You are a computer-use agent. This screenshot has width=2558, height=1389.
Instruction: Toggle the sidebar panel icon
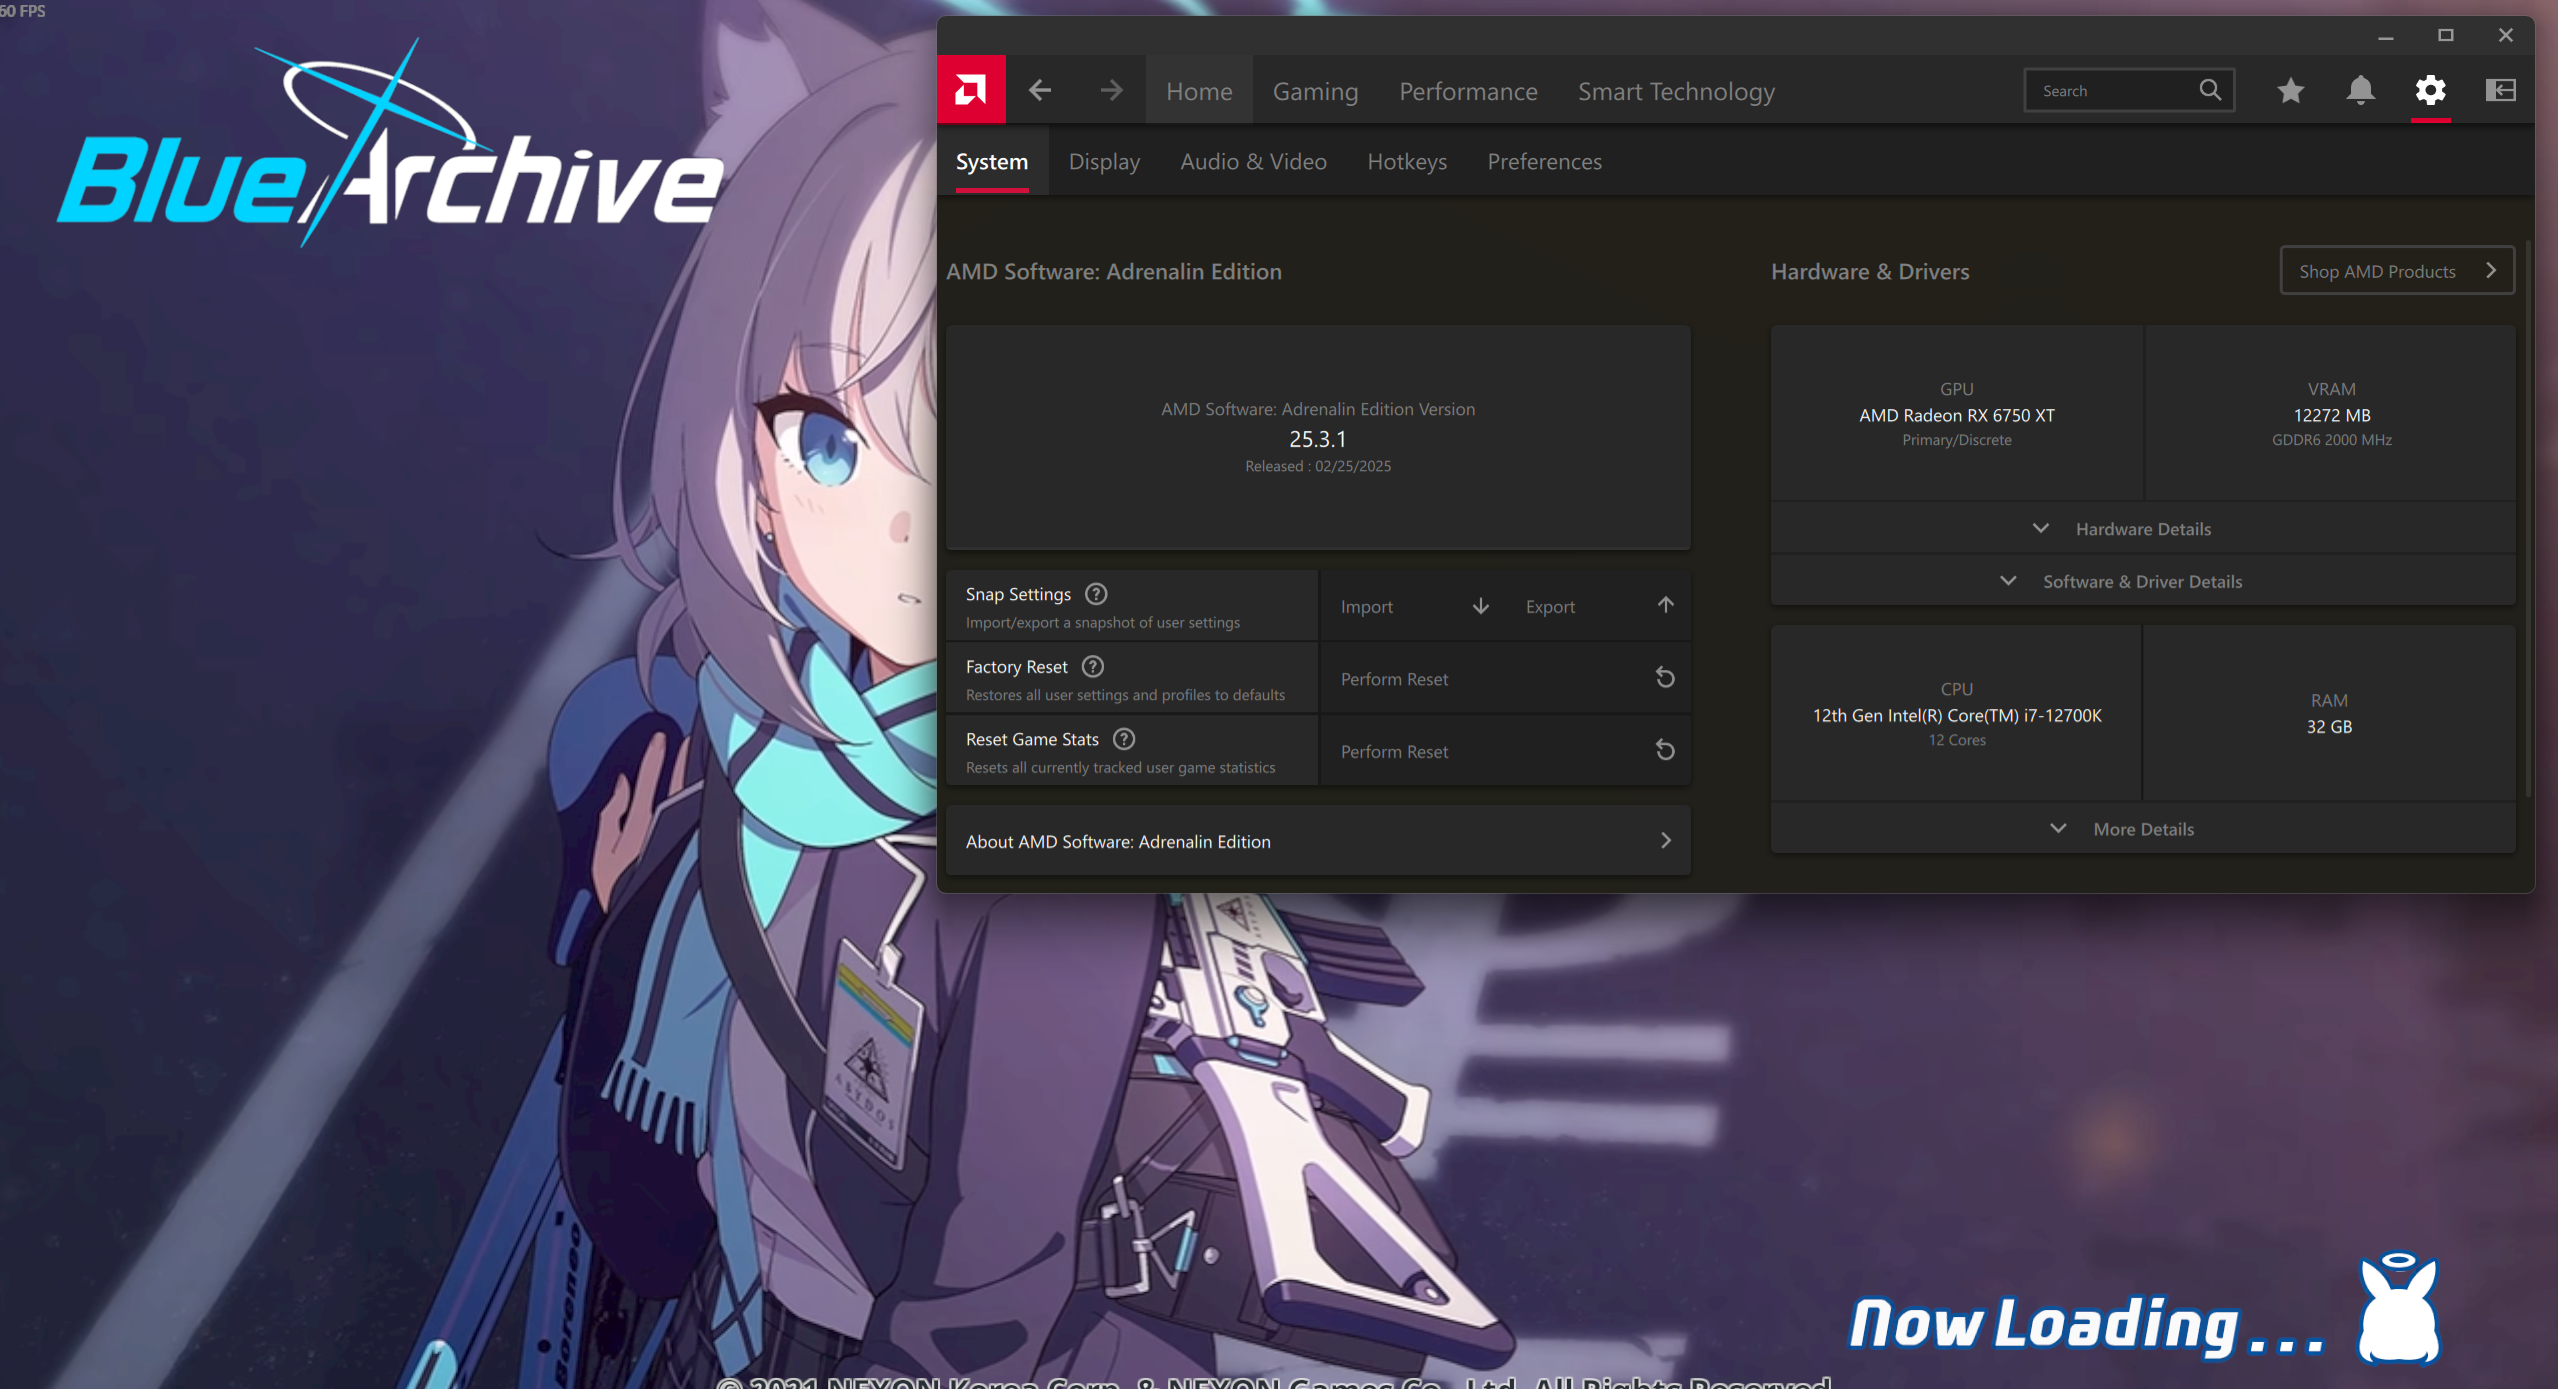point(2500,90)
